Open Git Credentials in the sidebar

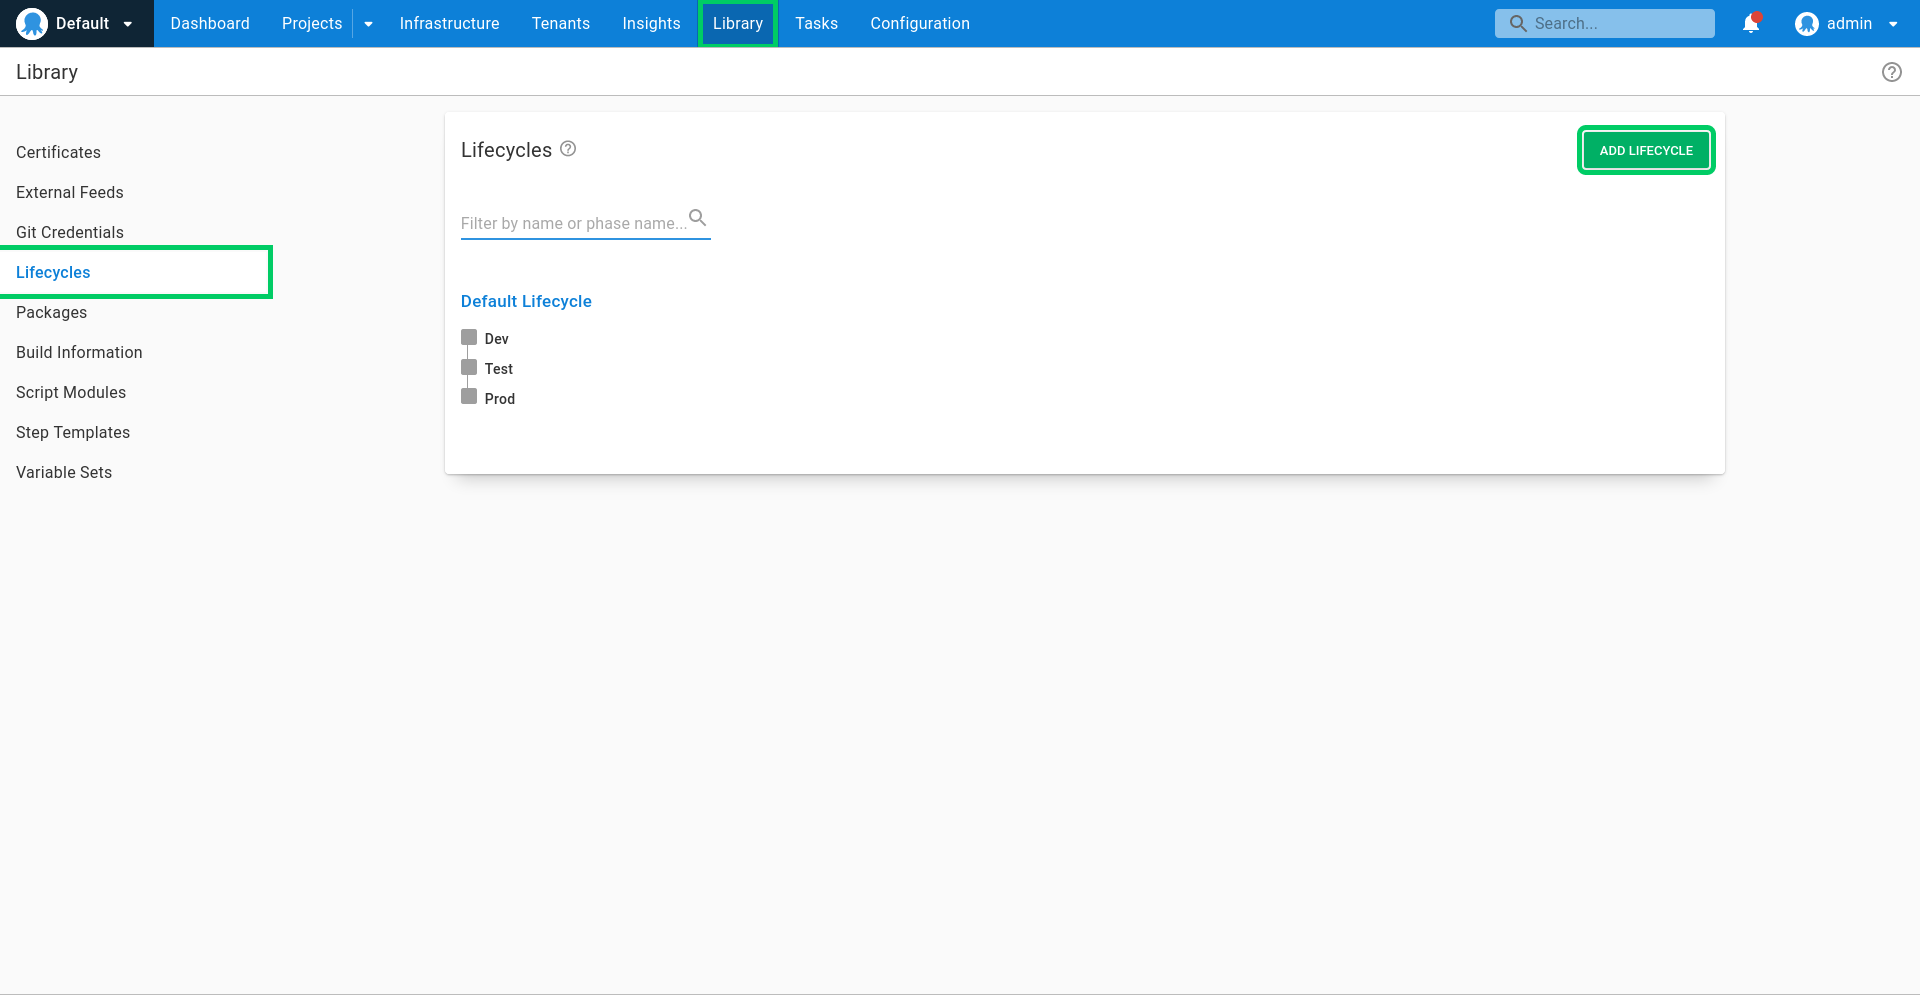70,232
